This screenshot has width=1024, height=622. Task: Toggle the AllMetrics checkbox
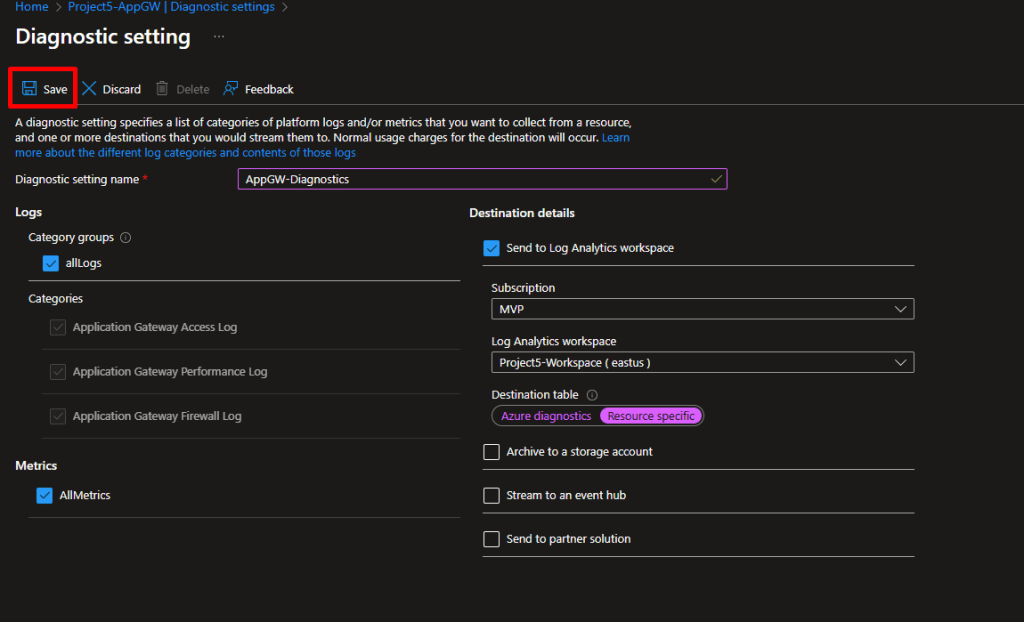pyautogui.click(x=44, y=495)
